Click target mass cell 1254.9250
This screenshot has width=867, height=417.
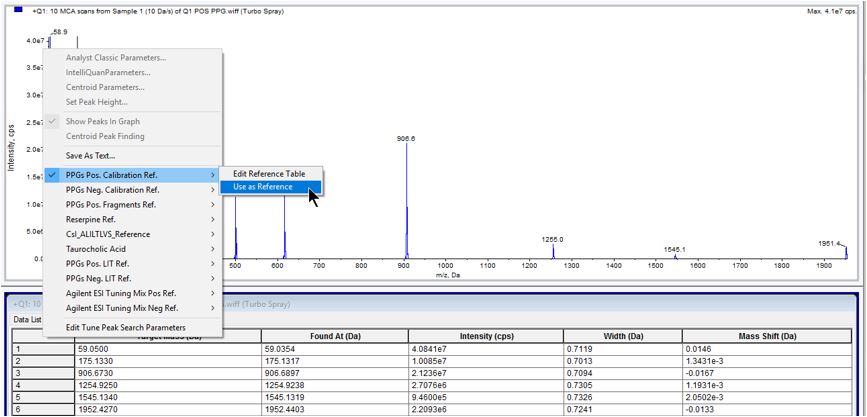coord(168,385)
